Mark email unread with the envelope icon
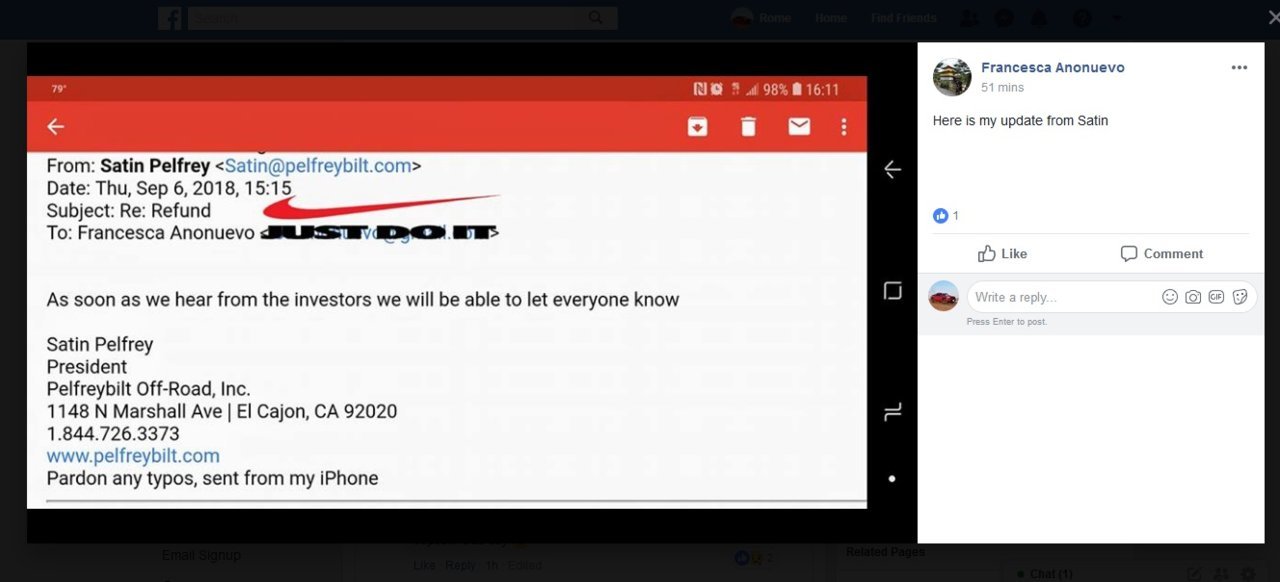 click(x=799, y=126)
